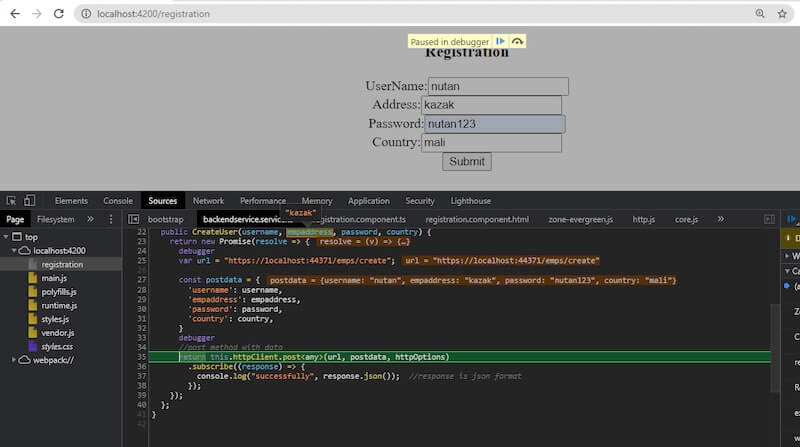The width and height of the screenshot is (800, 447).
Task: Open polyfills.js in the file tree
Action: pos(59,292)
